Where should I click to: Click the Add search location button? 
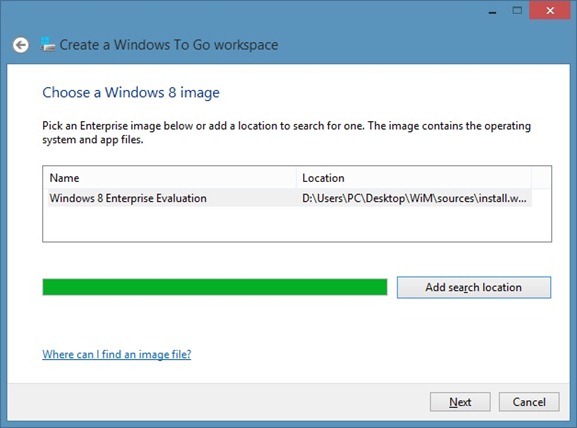(474, 287)
